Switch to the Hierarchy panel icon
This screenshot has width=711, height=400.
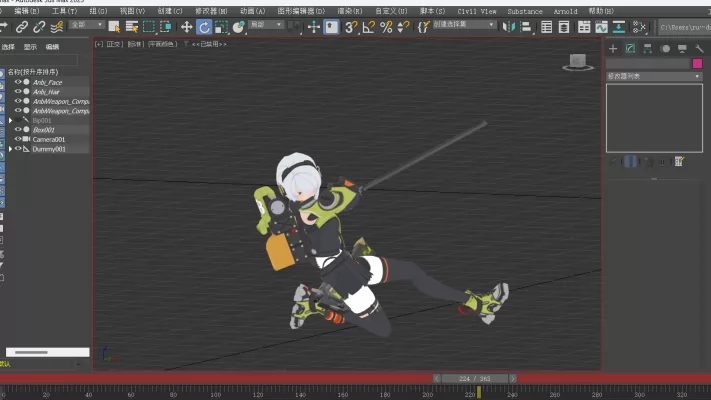click(648, 49)
